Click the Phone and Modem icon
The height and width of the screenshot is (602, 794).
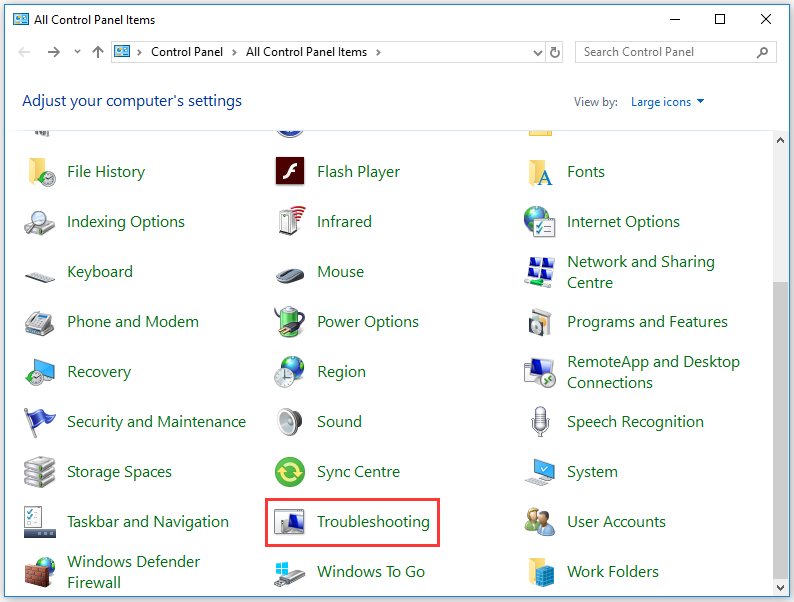pos(39,323)
